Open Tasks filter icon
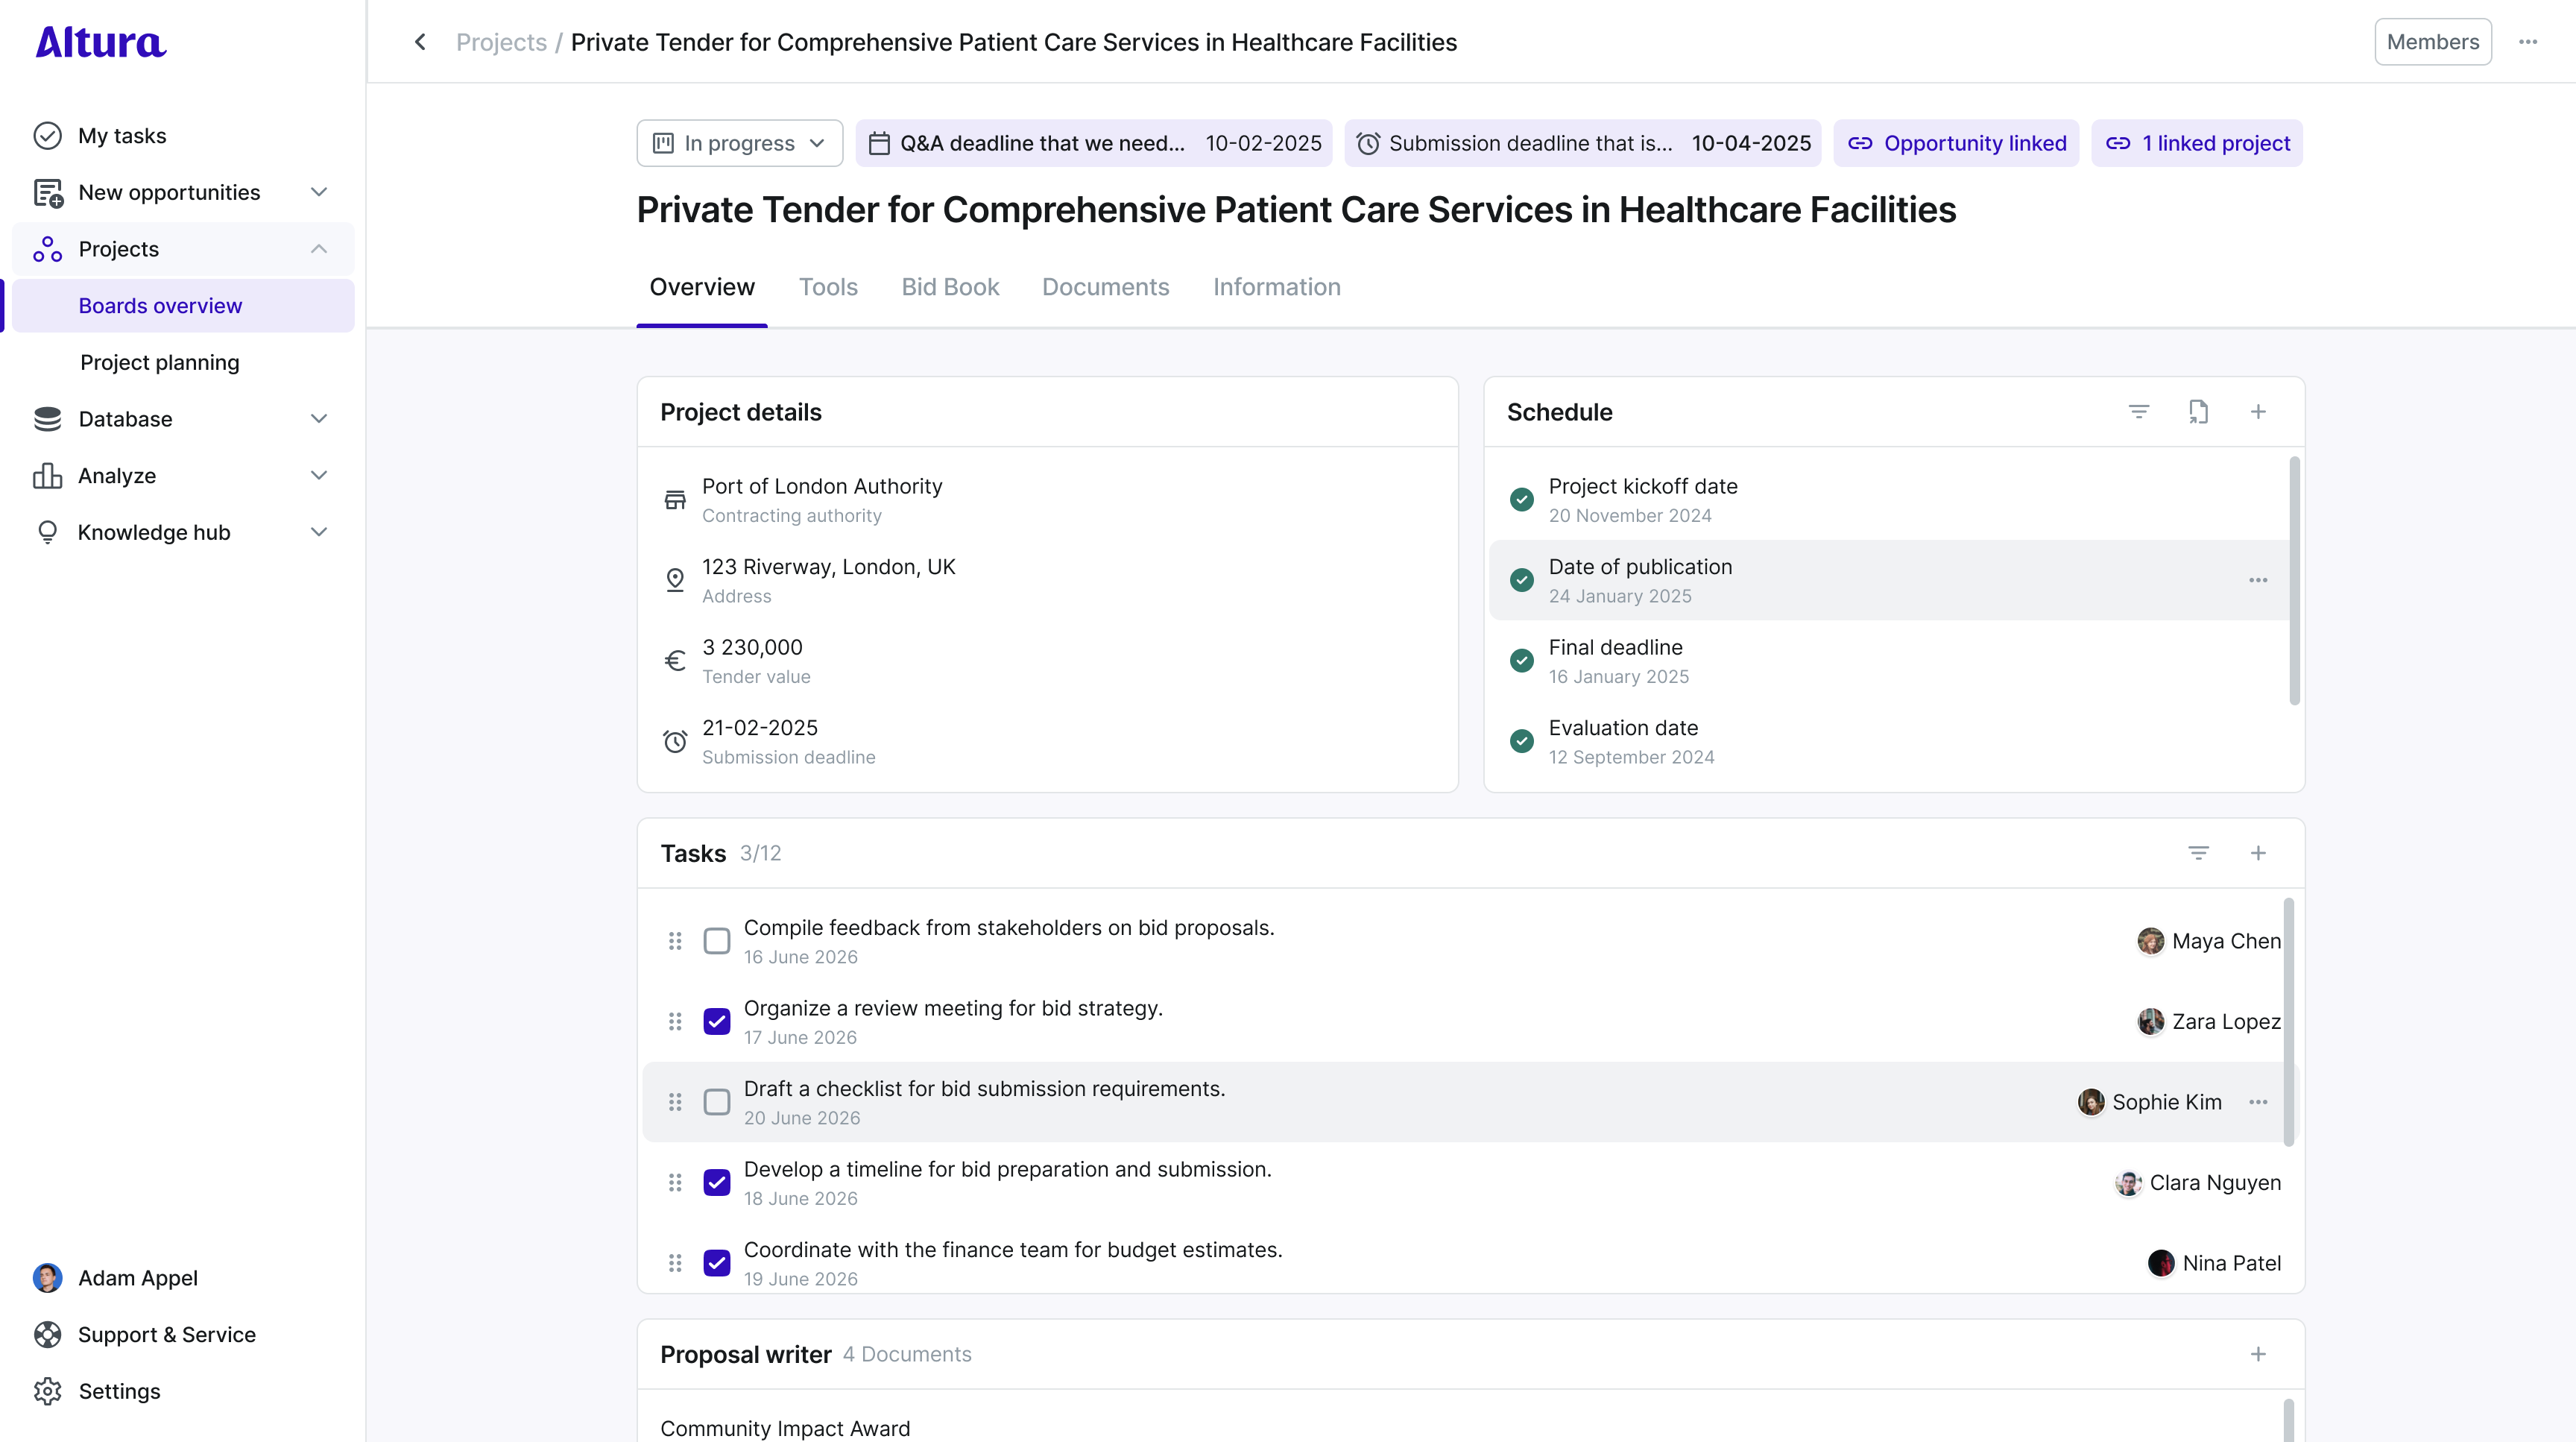 [x=2198, y=853]
